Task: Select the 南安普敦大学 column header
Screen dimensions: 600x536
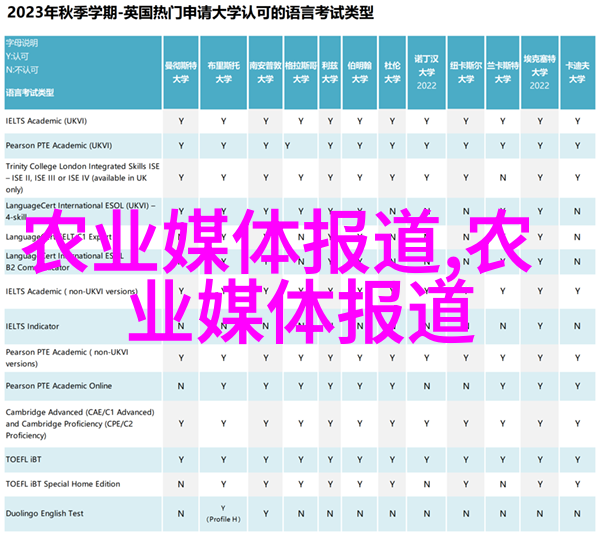Action: pos(266,72)
